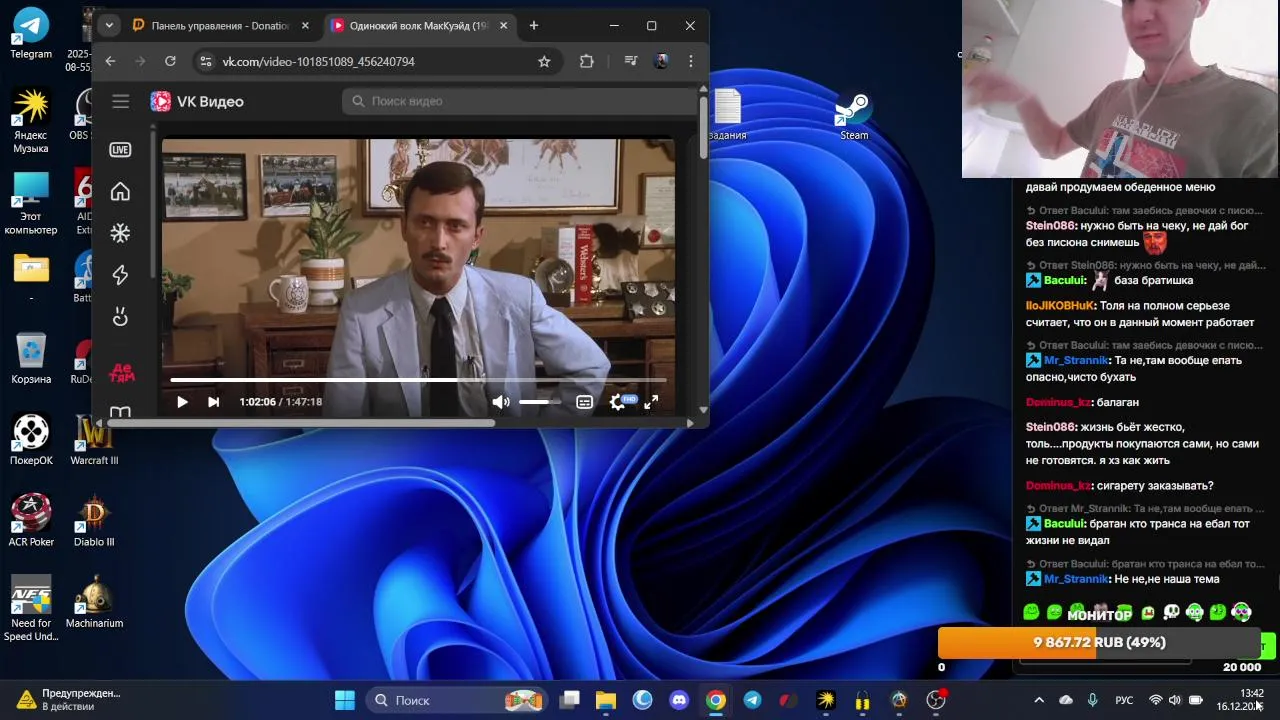The height and width of the screenshot is (720, 1280).
Task: Open Windows Start menu
Action: pos(345,700)
